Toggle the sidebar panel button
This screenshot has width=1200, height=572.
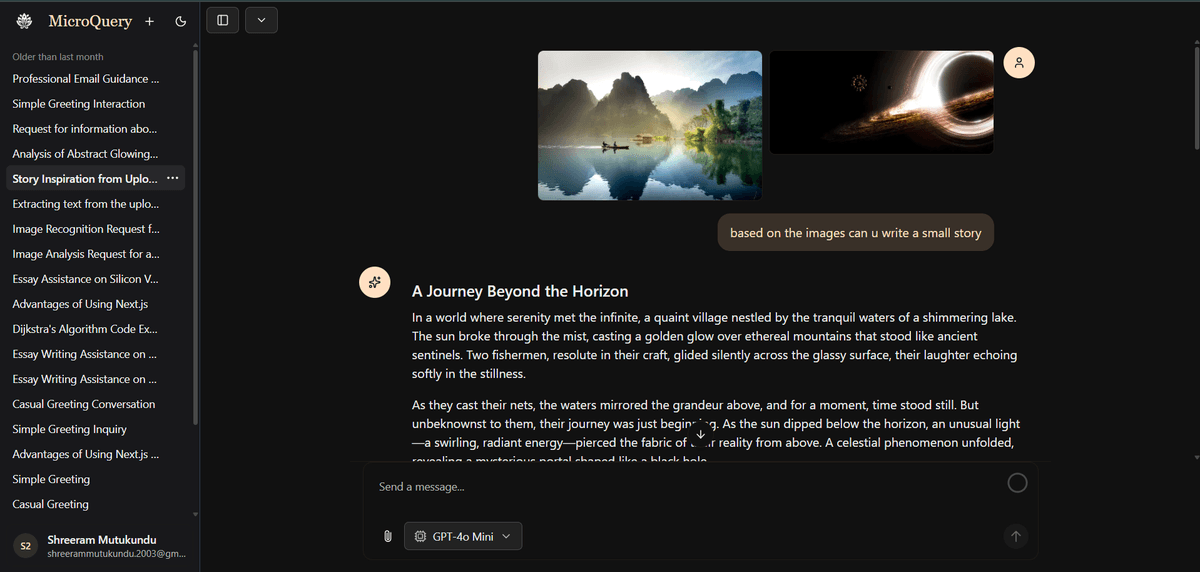tap(222, 20)
